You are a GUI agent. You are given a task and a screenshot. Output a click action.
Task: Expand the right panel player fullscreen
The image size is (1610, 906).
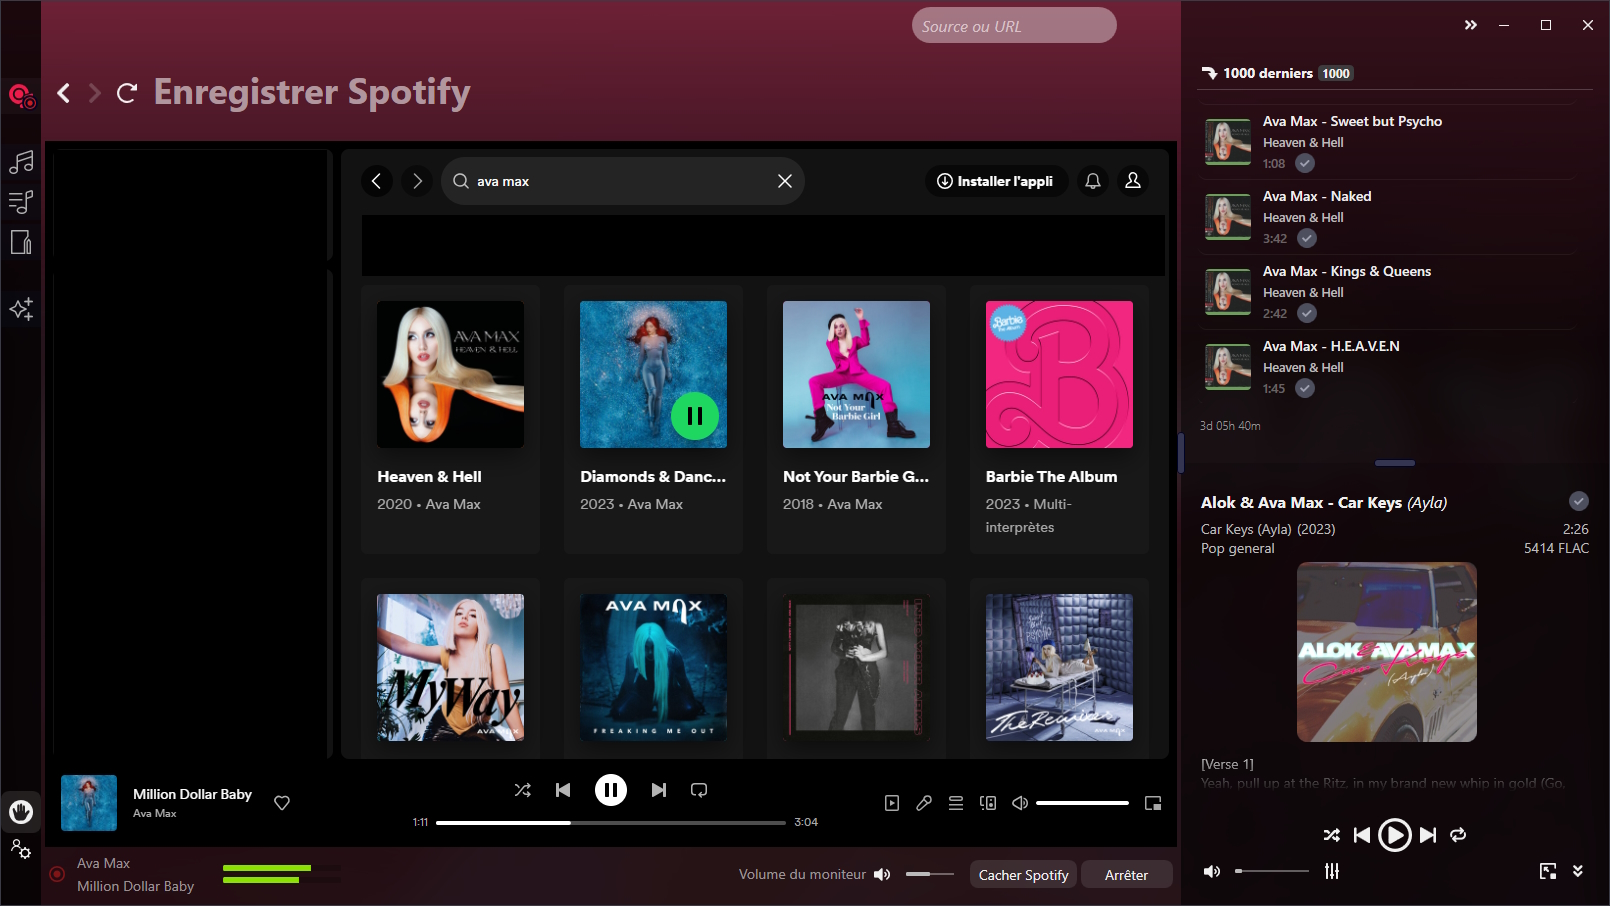coord(1548,871)
